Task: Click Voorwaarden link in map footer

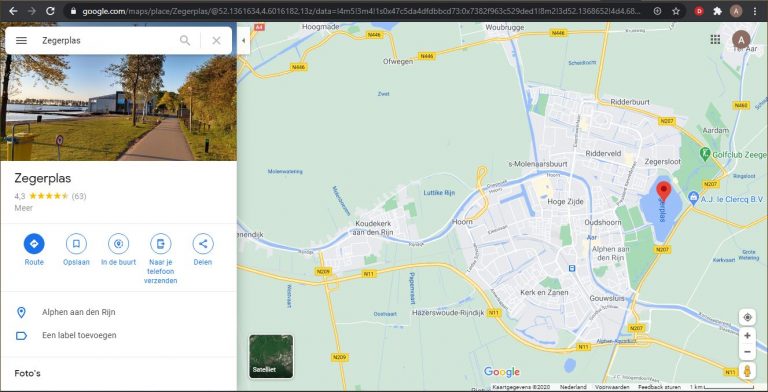Action: (x=612, y=387)
